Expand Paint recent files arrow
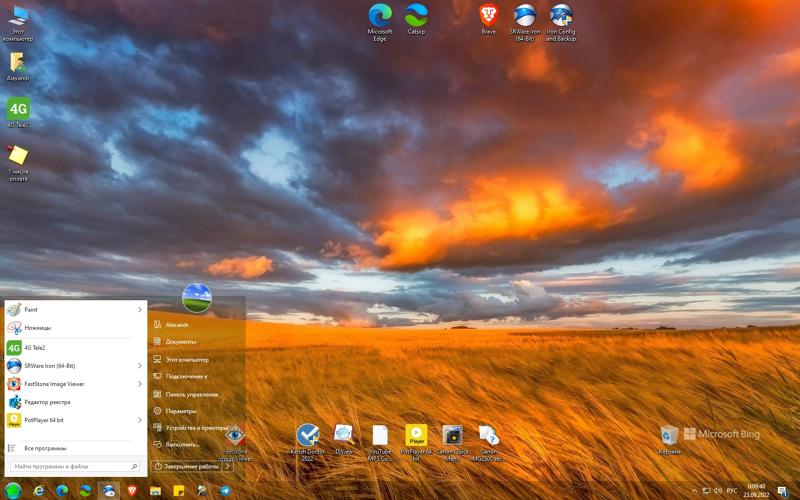 point(140,310)
